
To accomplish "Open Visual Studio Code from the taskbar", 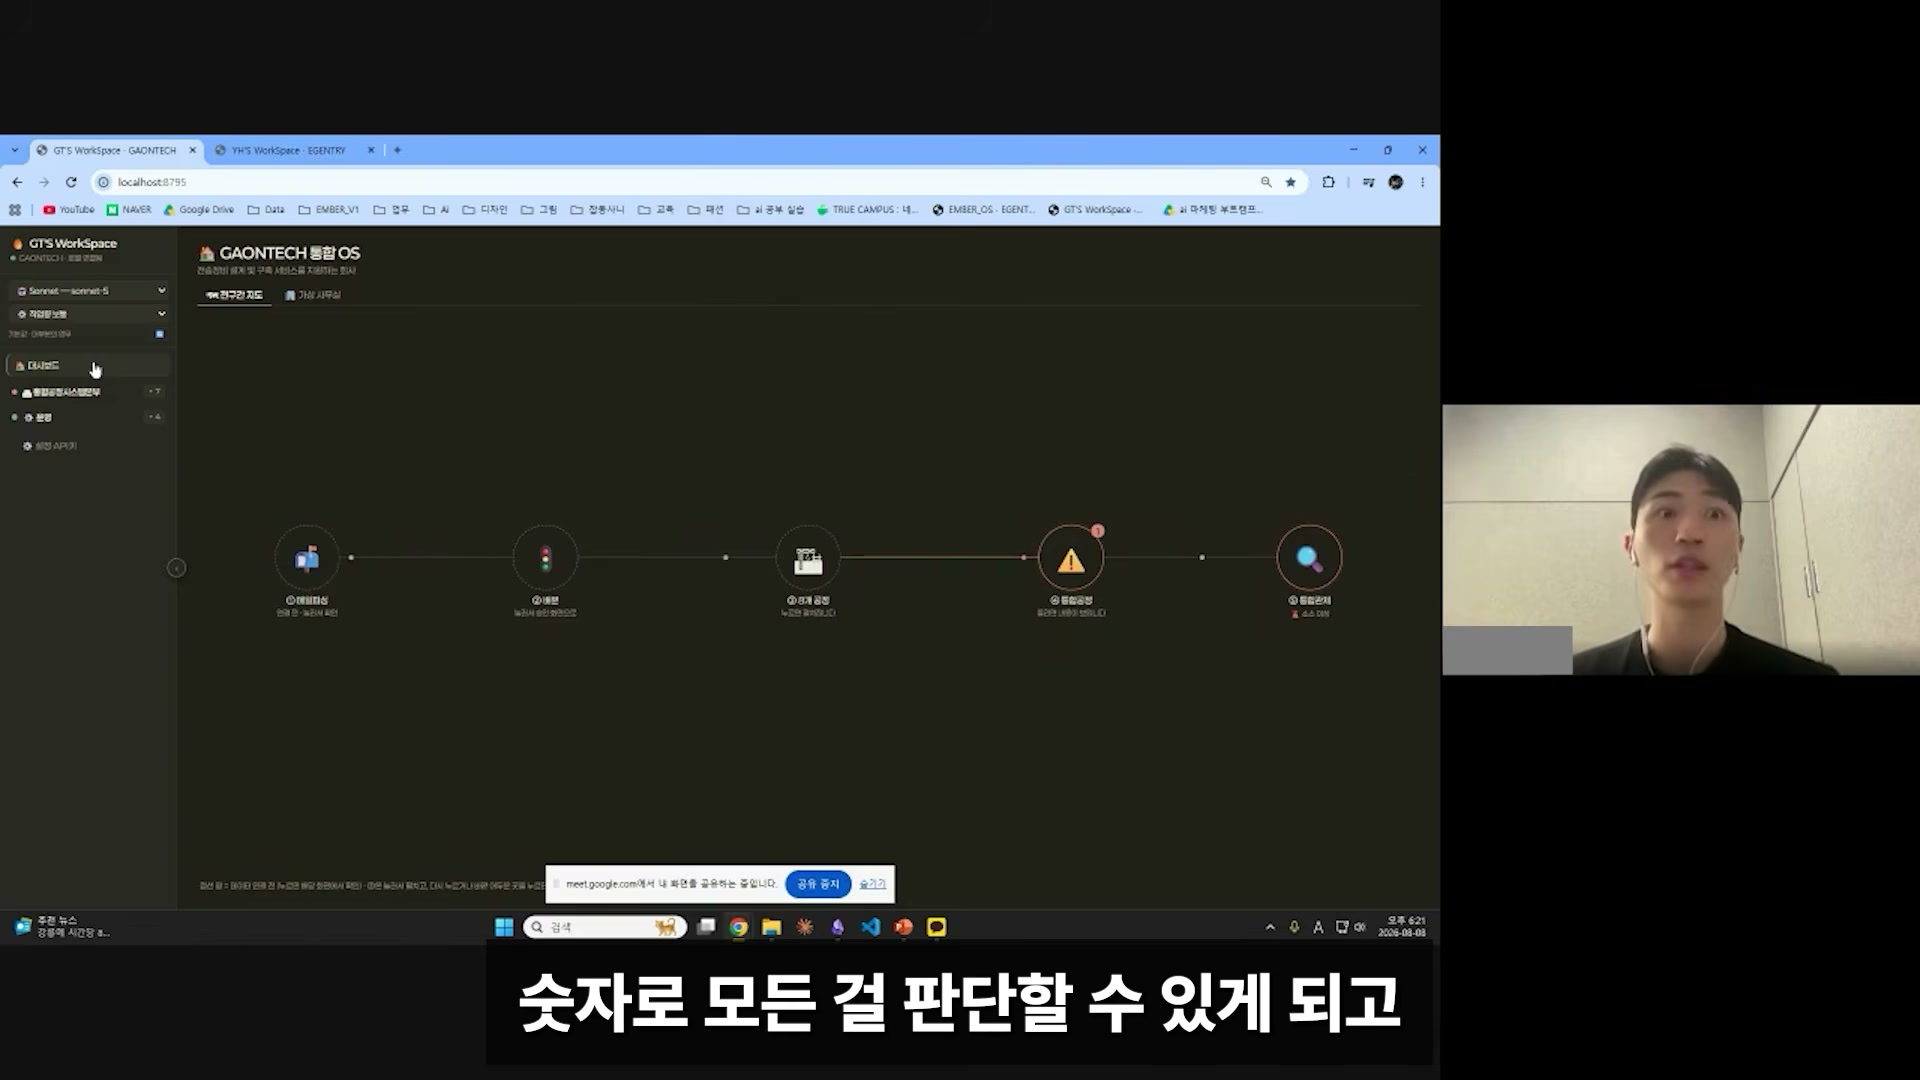I will point(870,927).
